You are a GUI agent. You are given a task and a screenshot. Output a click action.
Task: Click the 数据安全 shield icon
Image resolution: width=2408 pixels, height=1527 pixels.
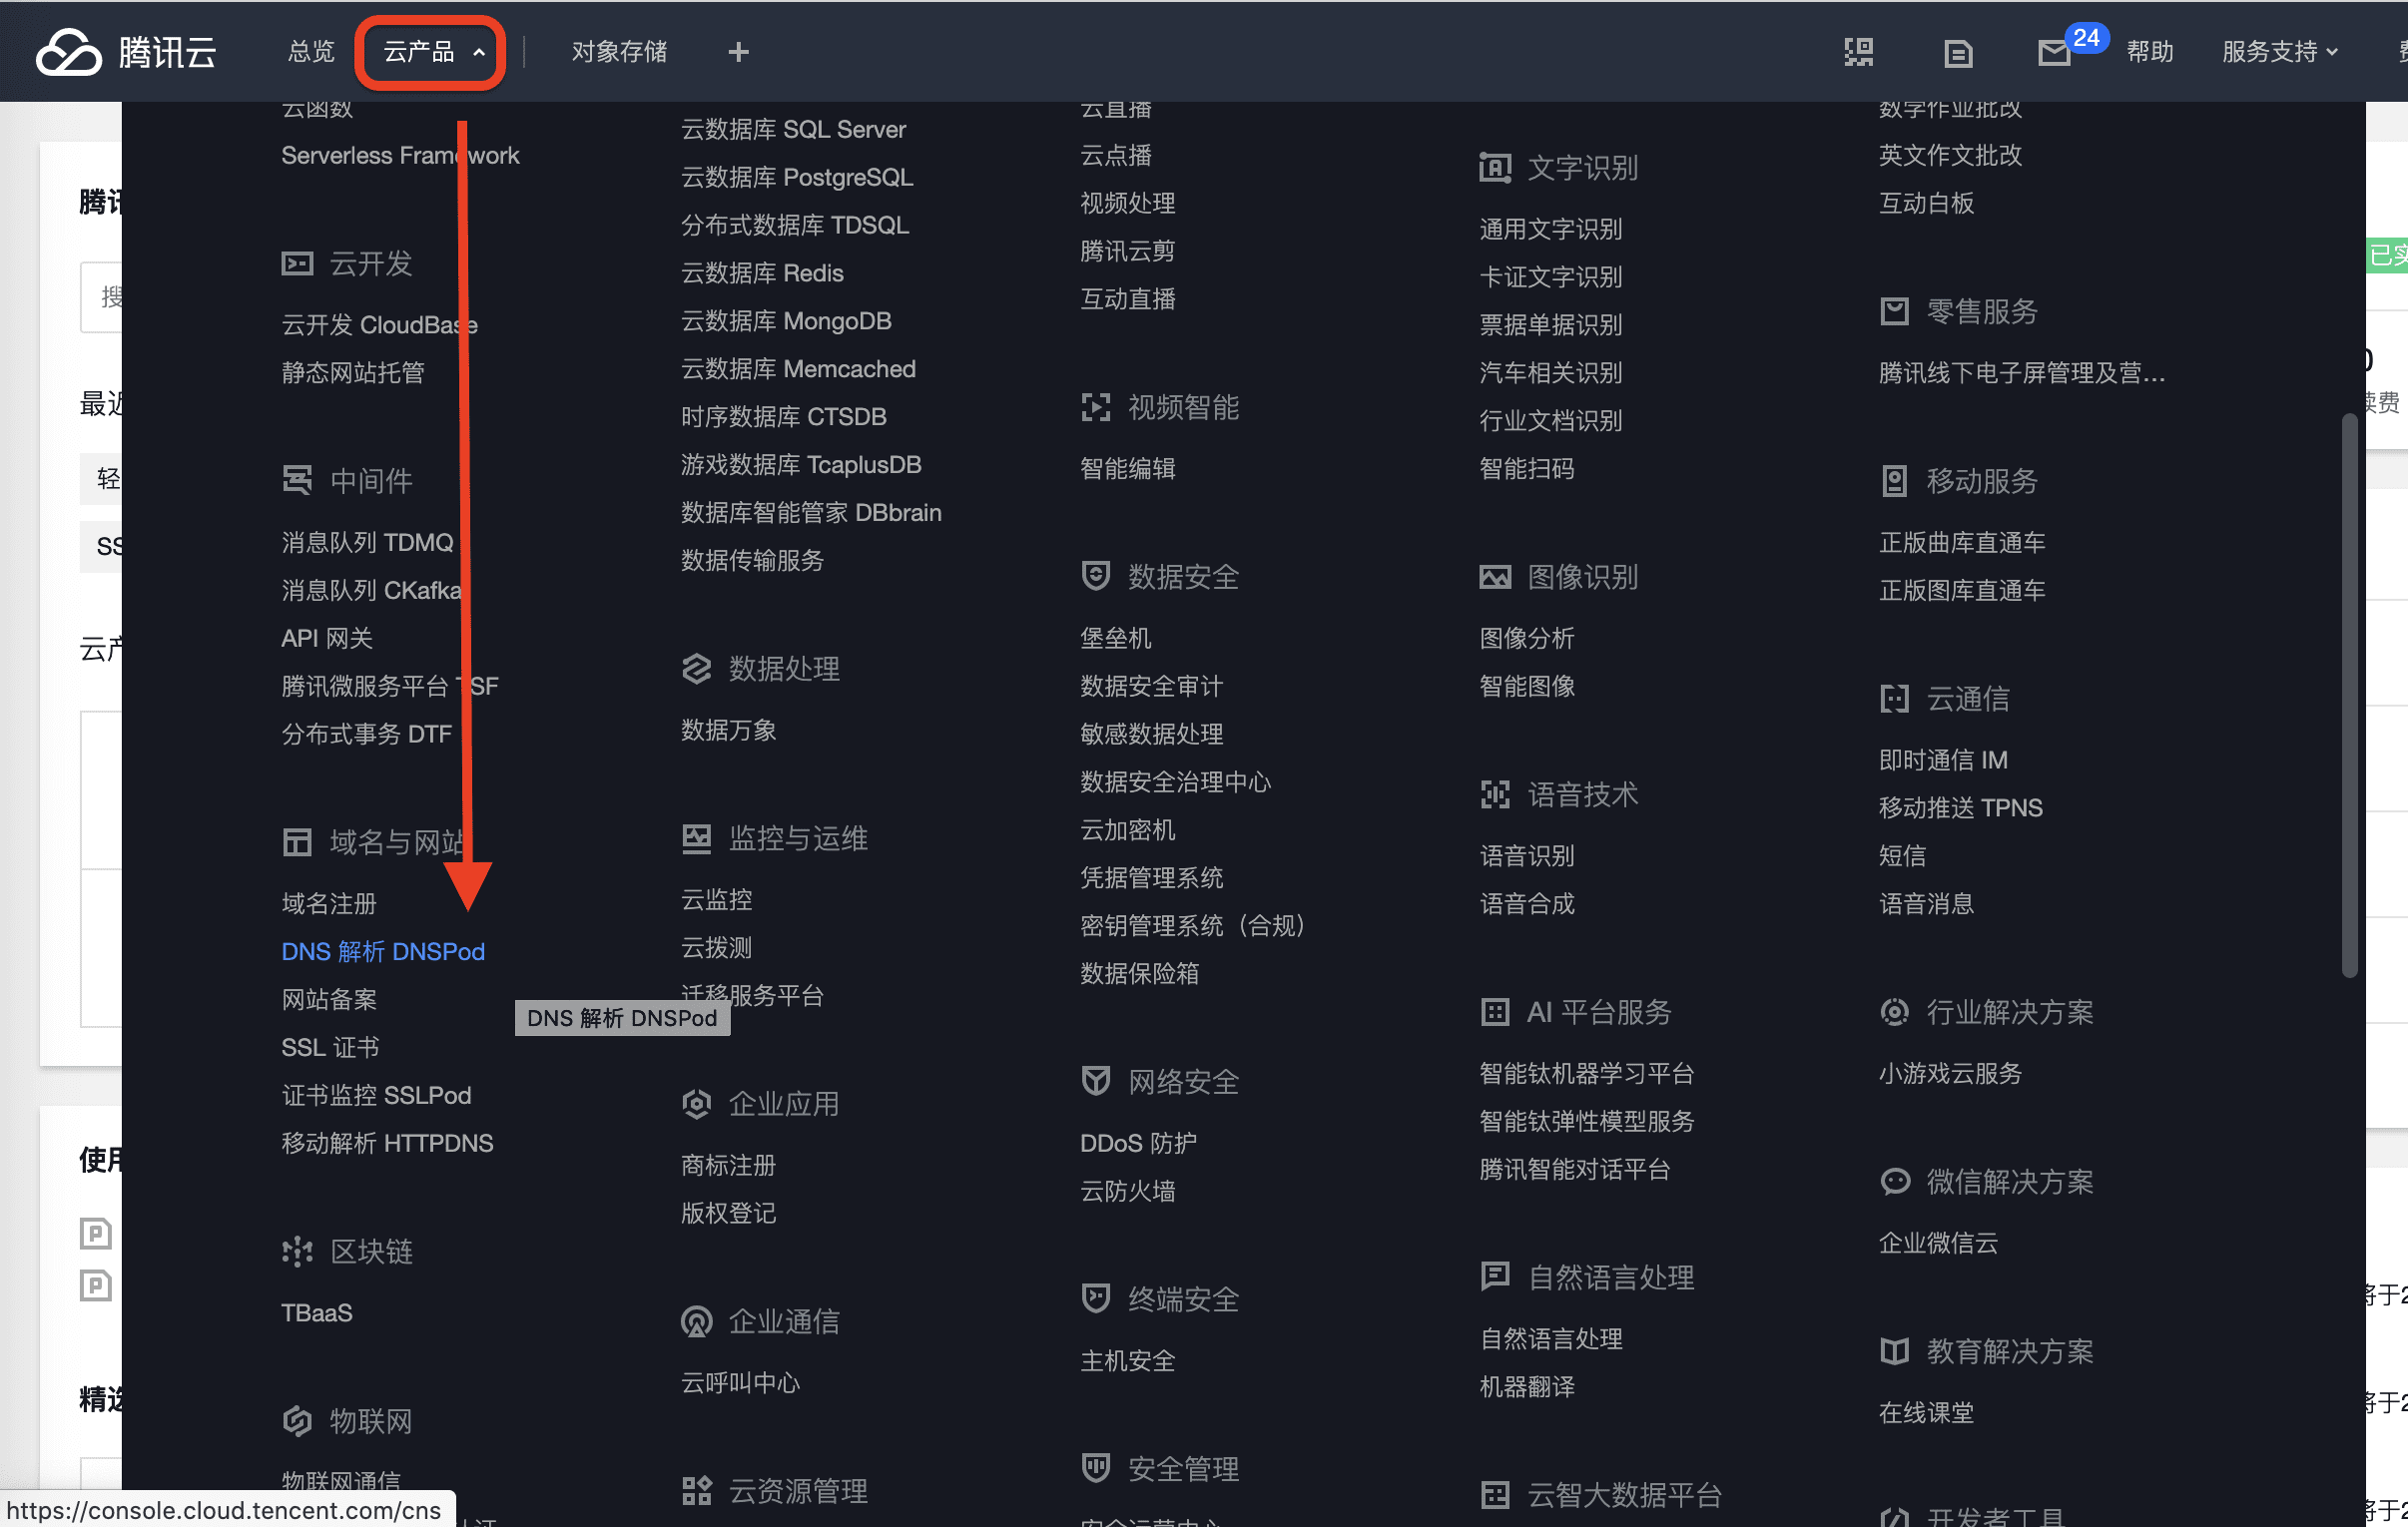pyautogui.click(x=1096, y=577)
